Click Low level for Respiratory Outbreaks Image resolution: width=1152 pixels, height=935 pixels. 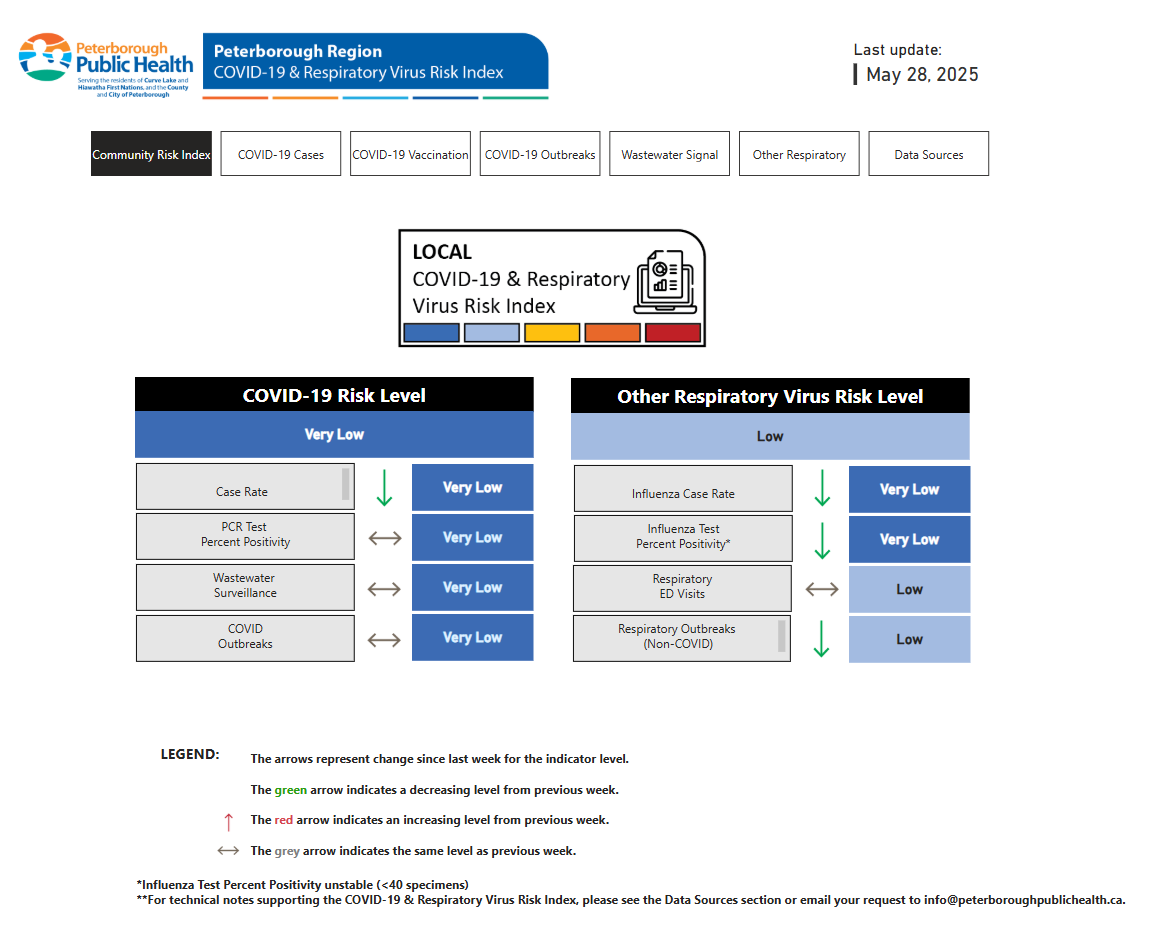click(x=910, y=639)
